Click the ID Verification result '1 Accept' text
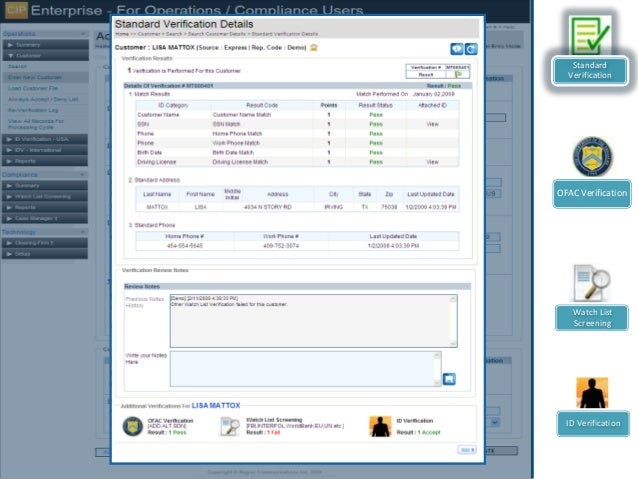This screenshot has width=638, height=479. point(429,432)
